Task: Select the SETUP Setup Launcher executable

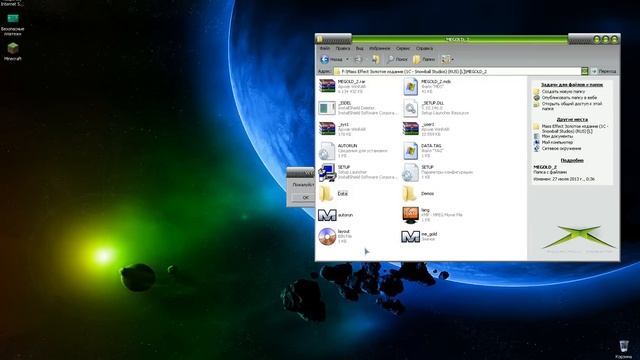Action: [357, 172]
